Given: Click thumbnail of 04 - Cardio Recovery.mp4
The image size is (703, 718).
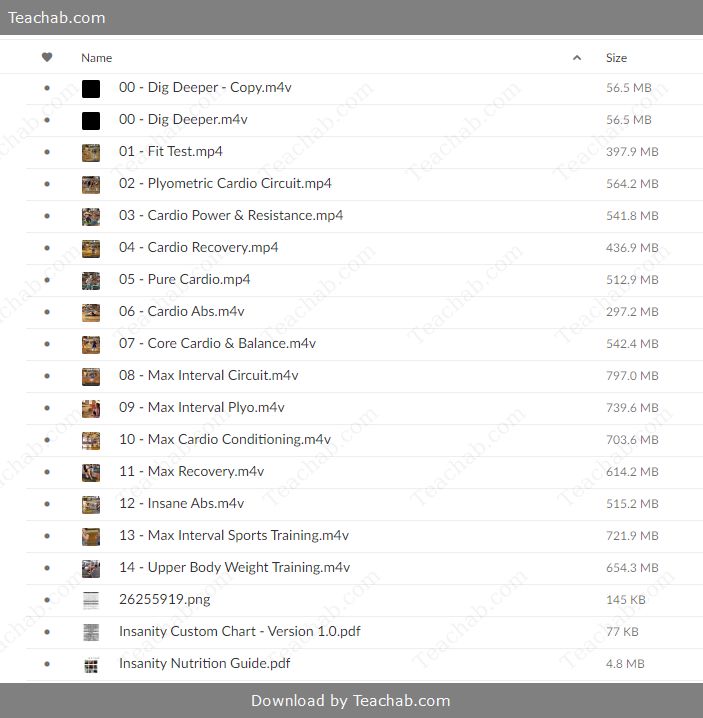Looking at the screenshot, I should point(91,249).
